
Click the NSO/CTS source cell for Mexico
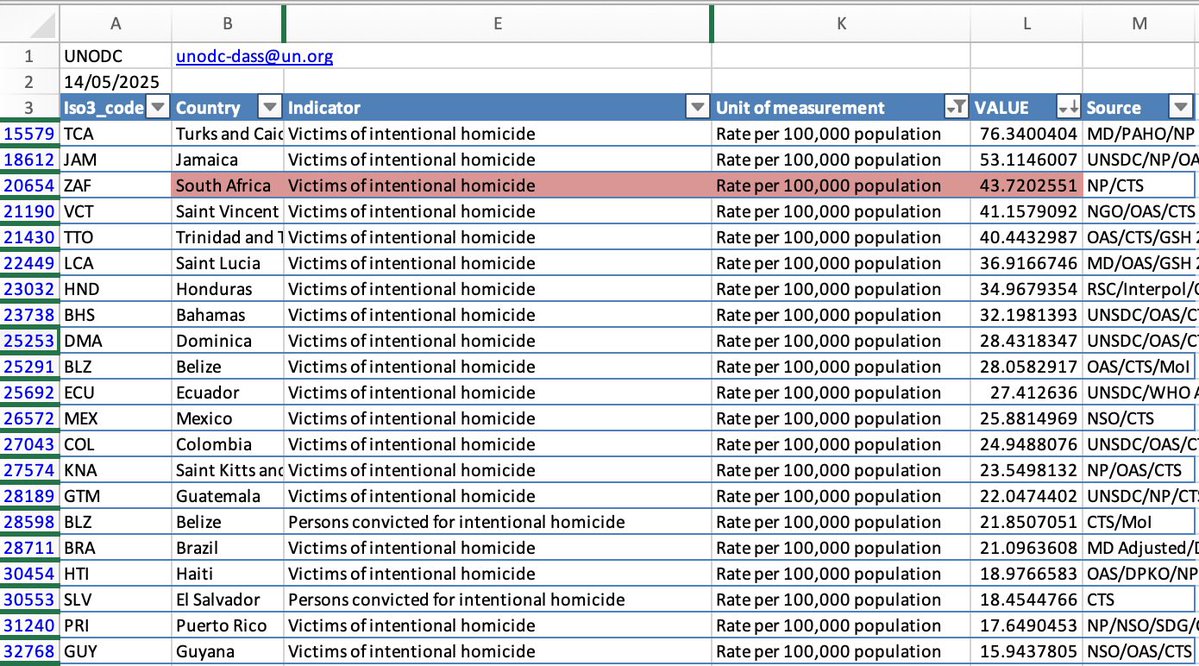pos(1140,418)
